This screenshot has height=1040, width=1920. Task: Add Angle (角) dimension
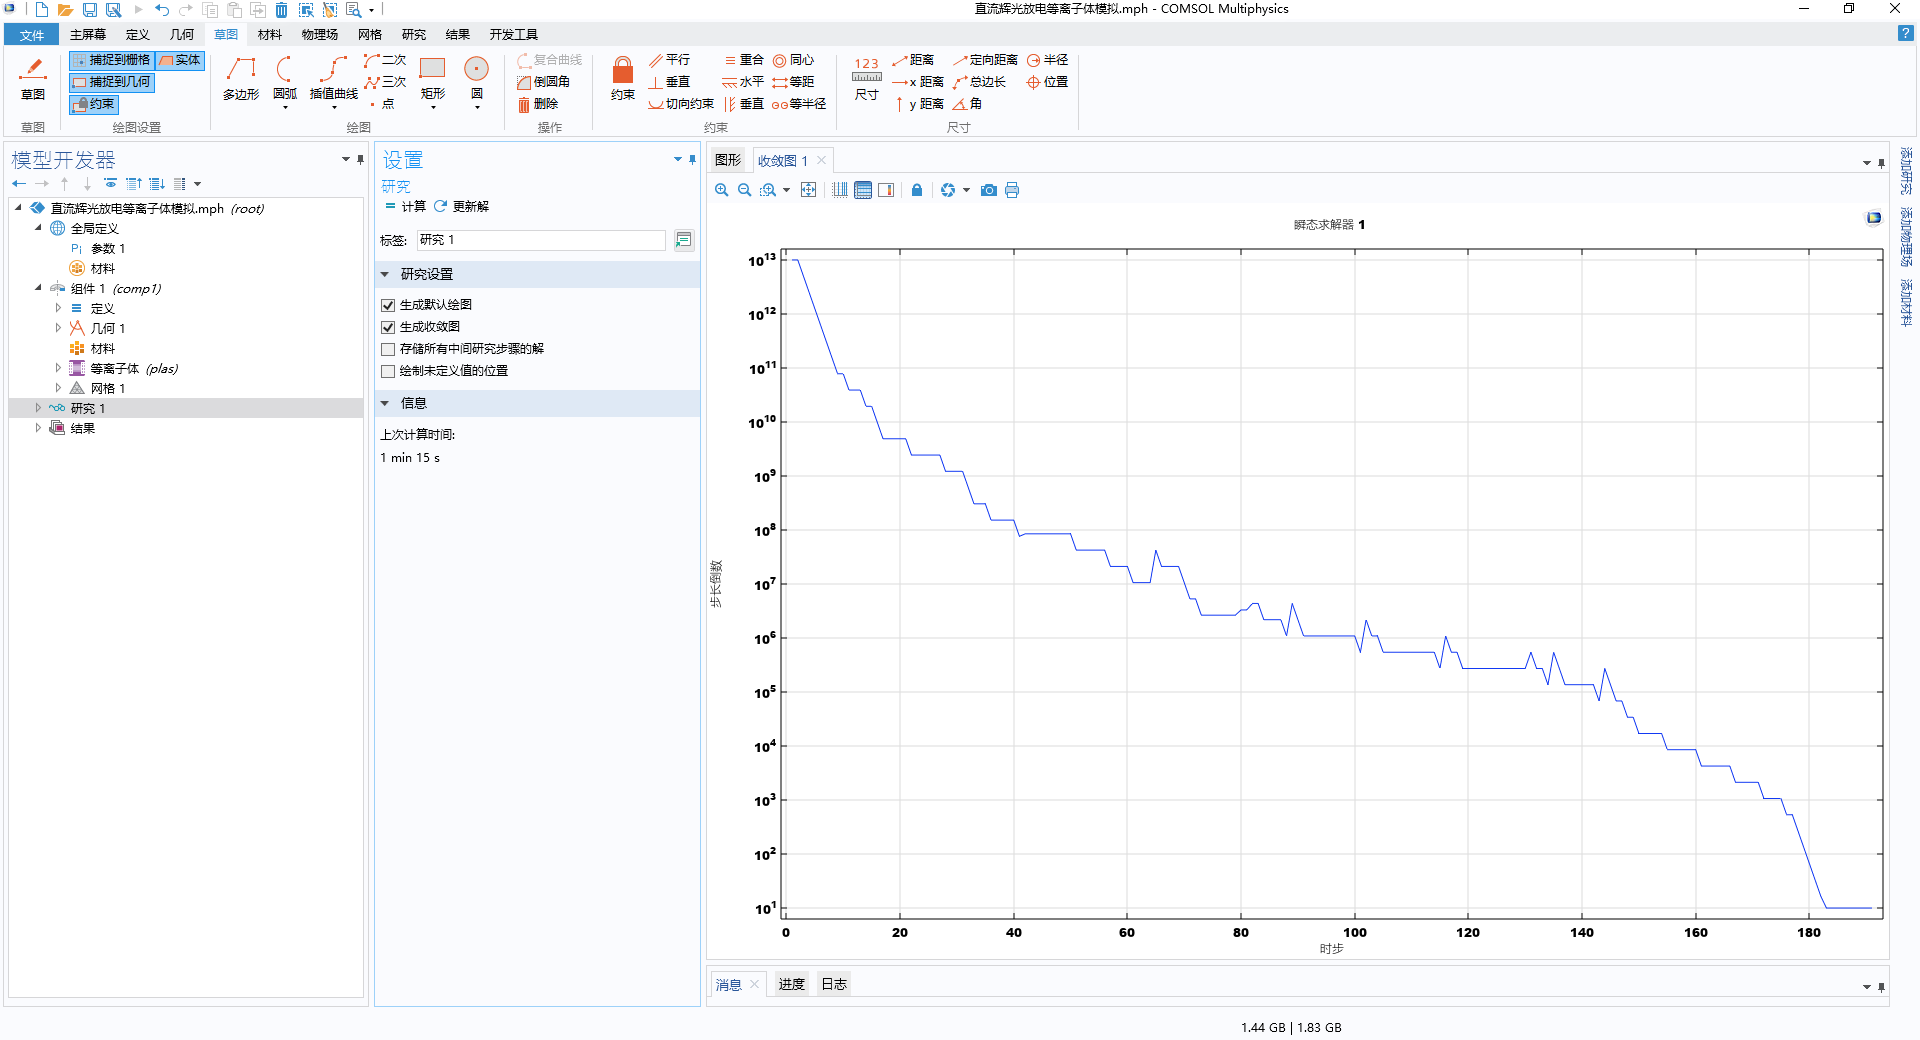coord(967,104)
